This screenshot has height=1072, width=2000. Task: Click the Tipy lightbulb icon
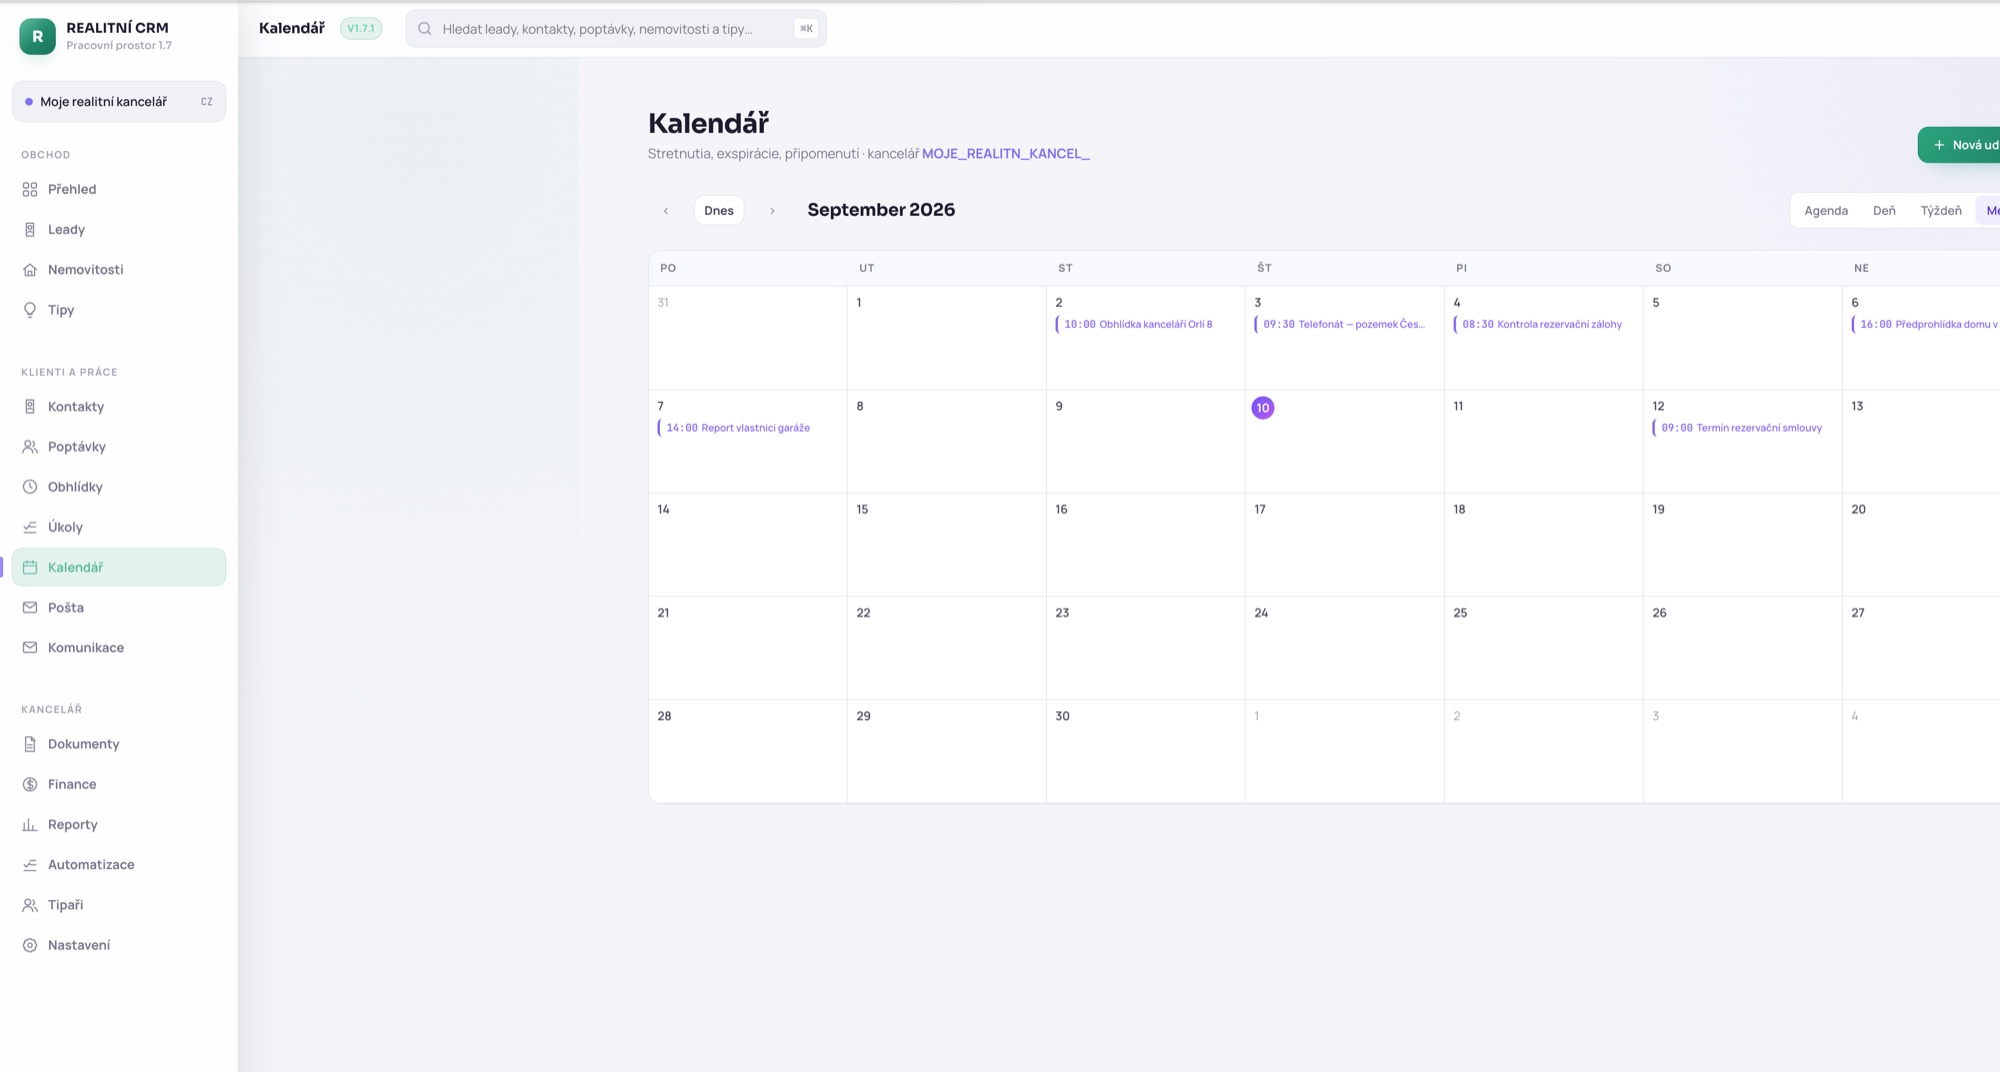30,310
